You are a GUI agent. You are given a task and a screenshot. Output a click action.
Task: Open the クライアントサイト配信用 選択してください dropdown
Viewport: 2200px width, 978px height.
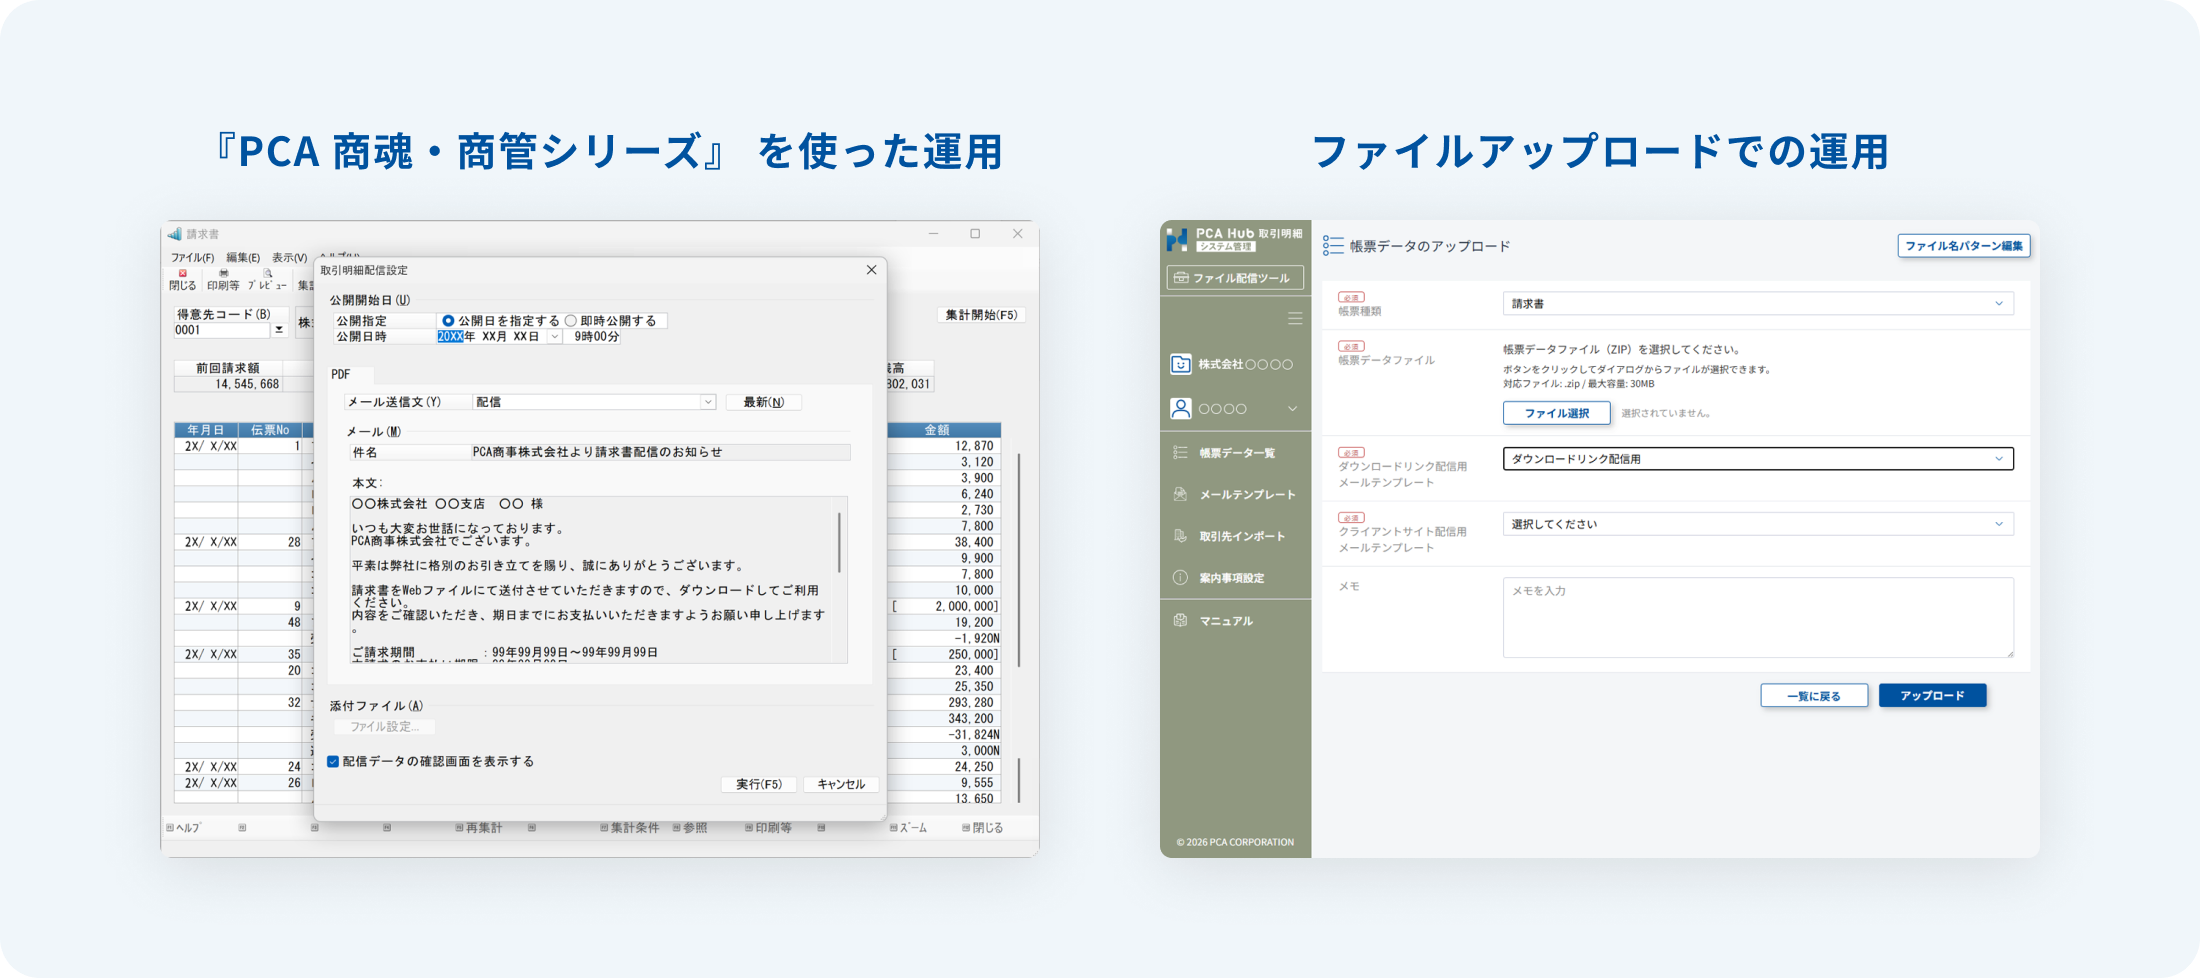pos(1758,524)
